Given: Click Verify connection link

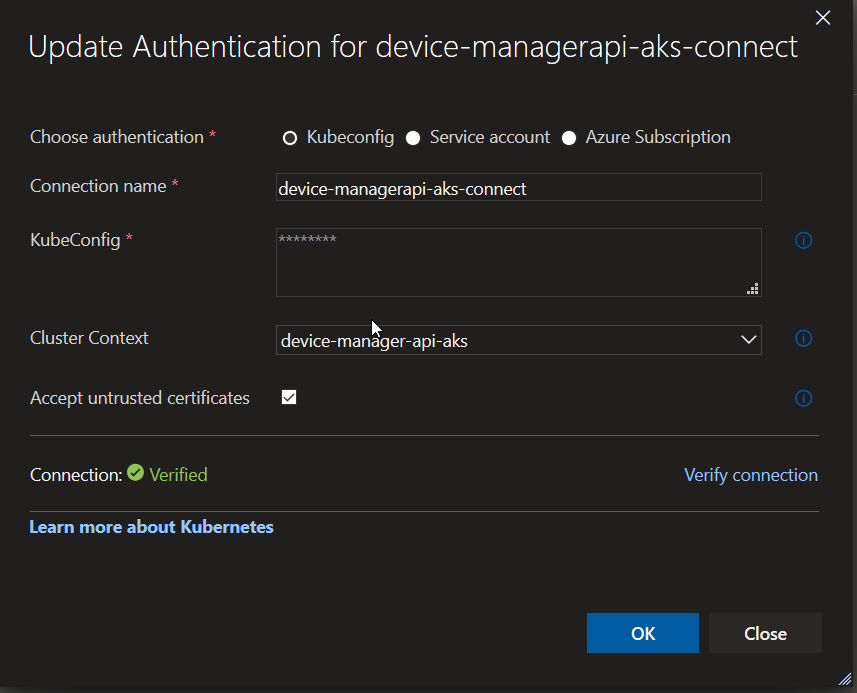Looking at the screenshot, I should pyautogui.click(x=750, y=475).
